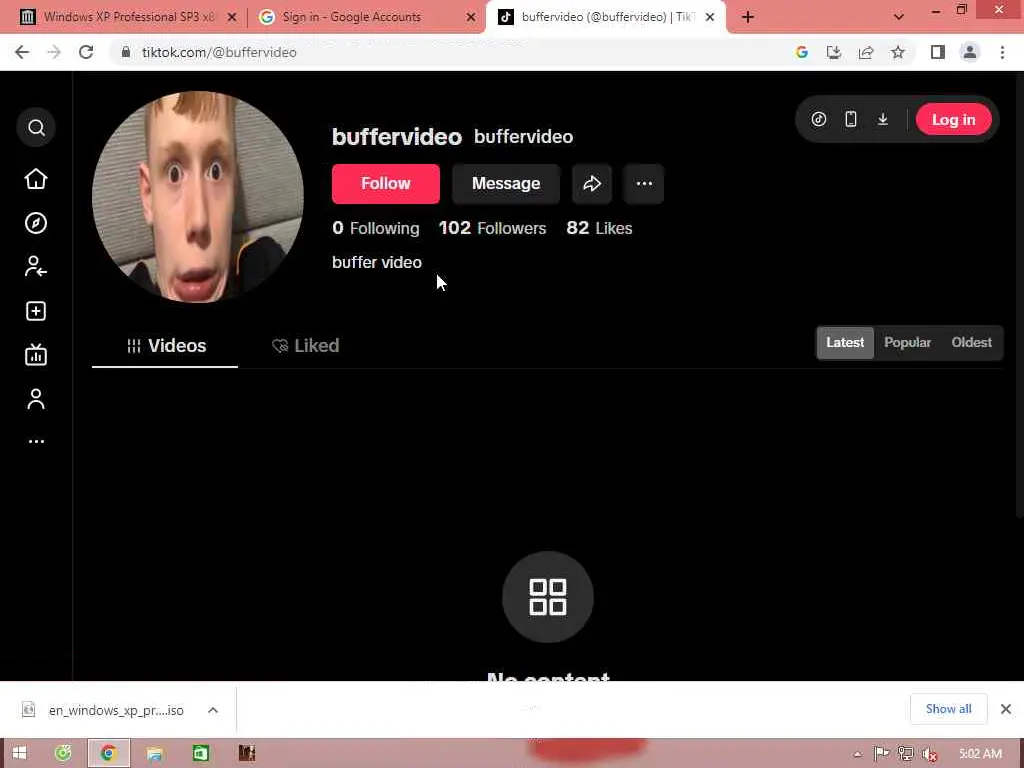Sort videos by Oldest

click(971, 343)
